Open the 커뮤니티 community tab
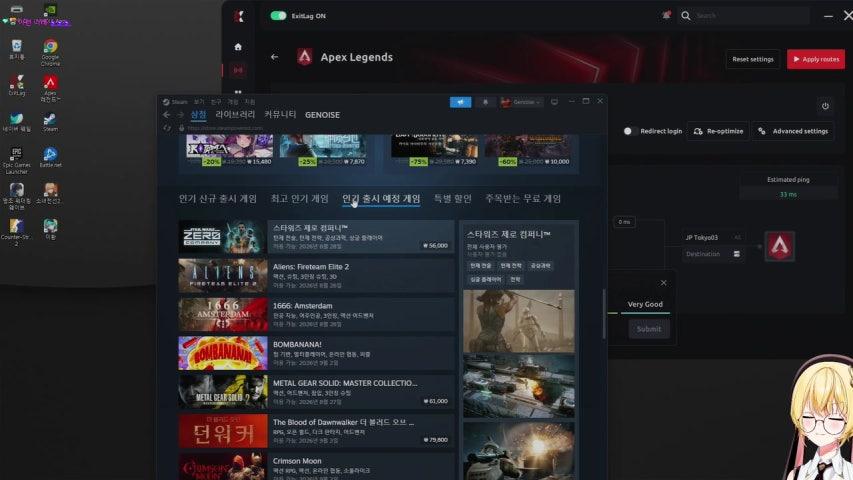The width and height of the screenshot is (853, 480). [x=280, y=115]
